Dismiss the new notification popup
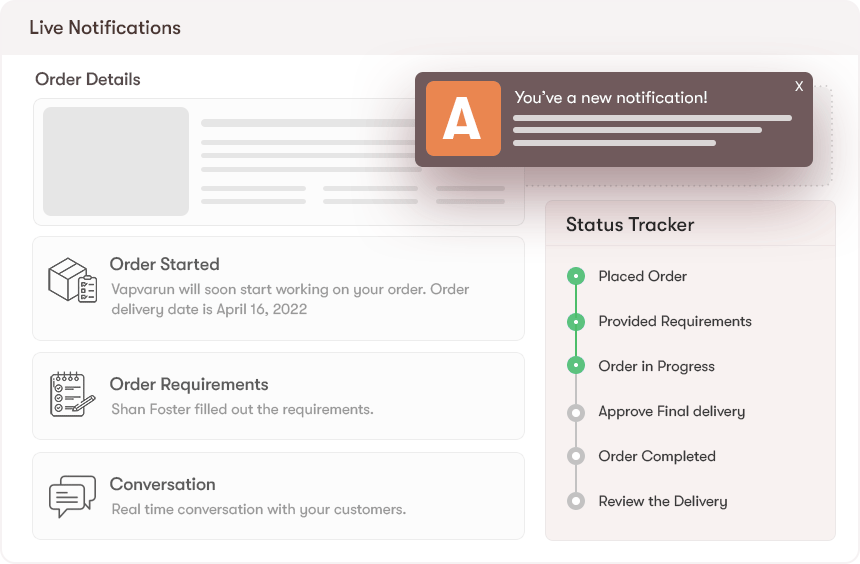 click(799, 87)
